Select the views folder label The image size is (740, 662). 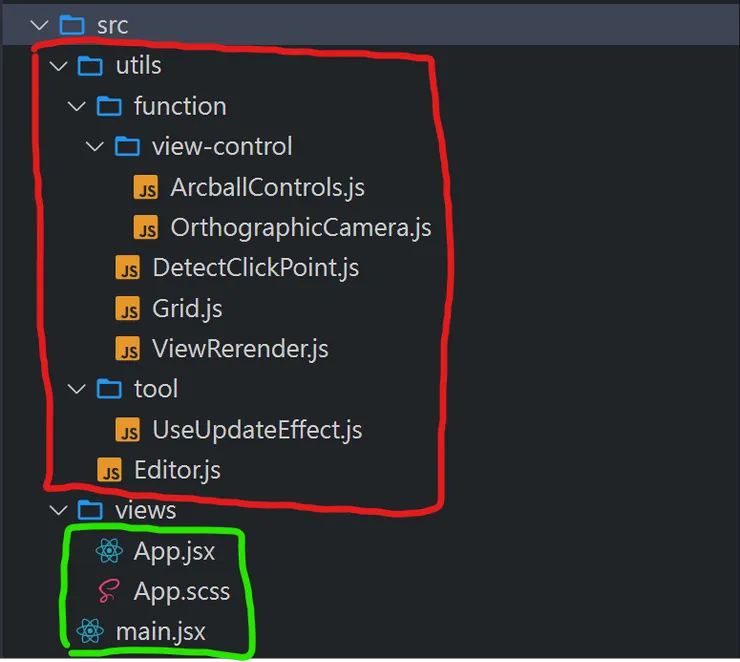(146, 510)
